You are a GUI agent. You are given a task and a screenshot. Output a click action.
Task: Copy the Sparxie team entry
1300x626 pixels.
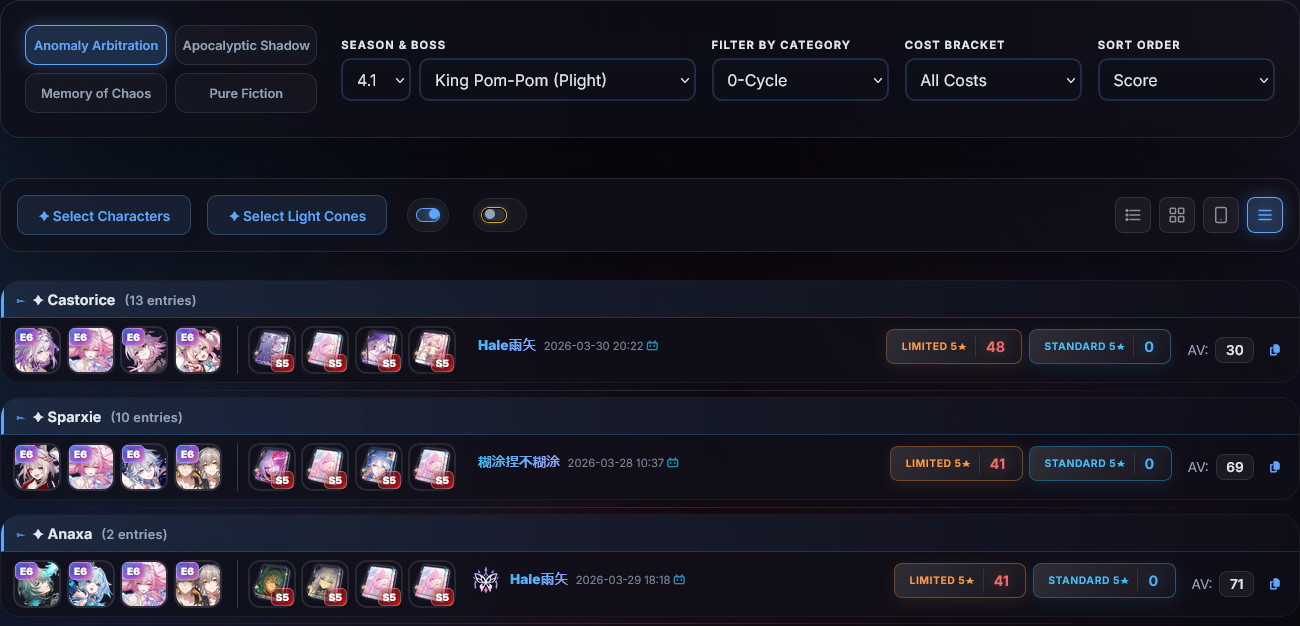[1275, 467]
